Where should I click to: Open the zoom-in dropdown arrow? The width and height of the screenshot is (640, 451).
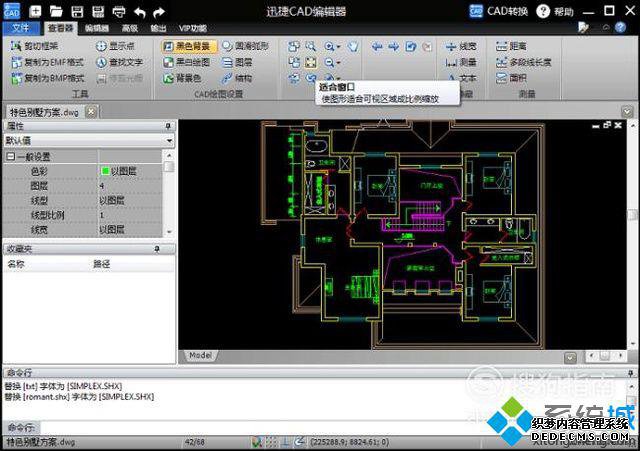(338, 47)
